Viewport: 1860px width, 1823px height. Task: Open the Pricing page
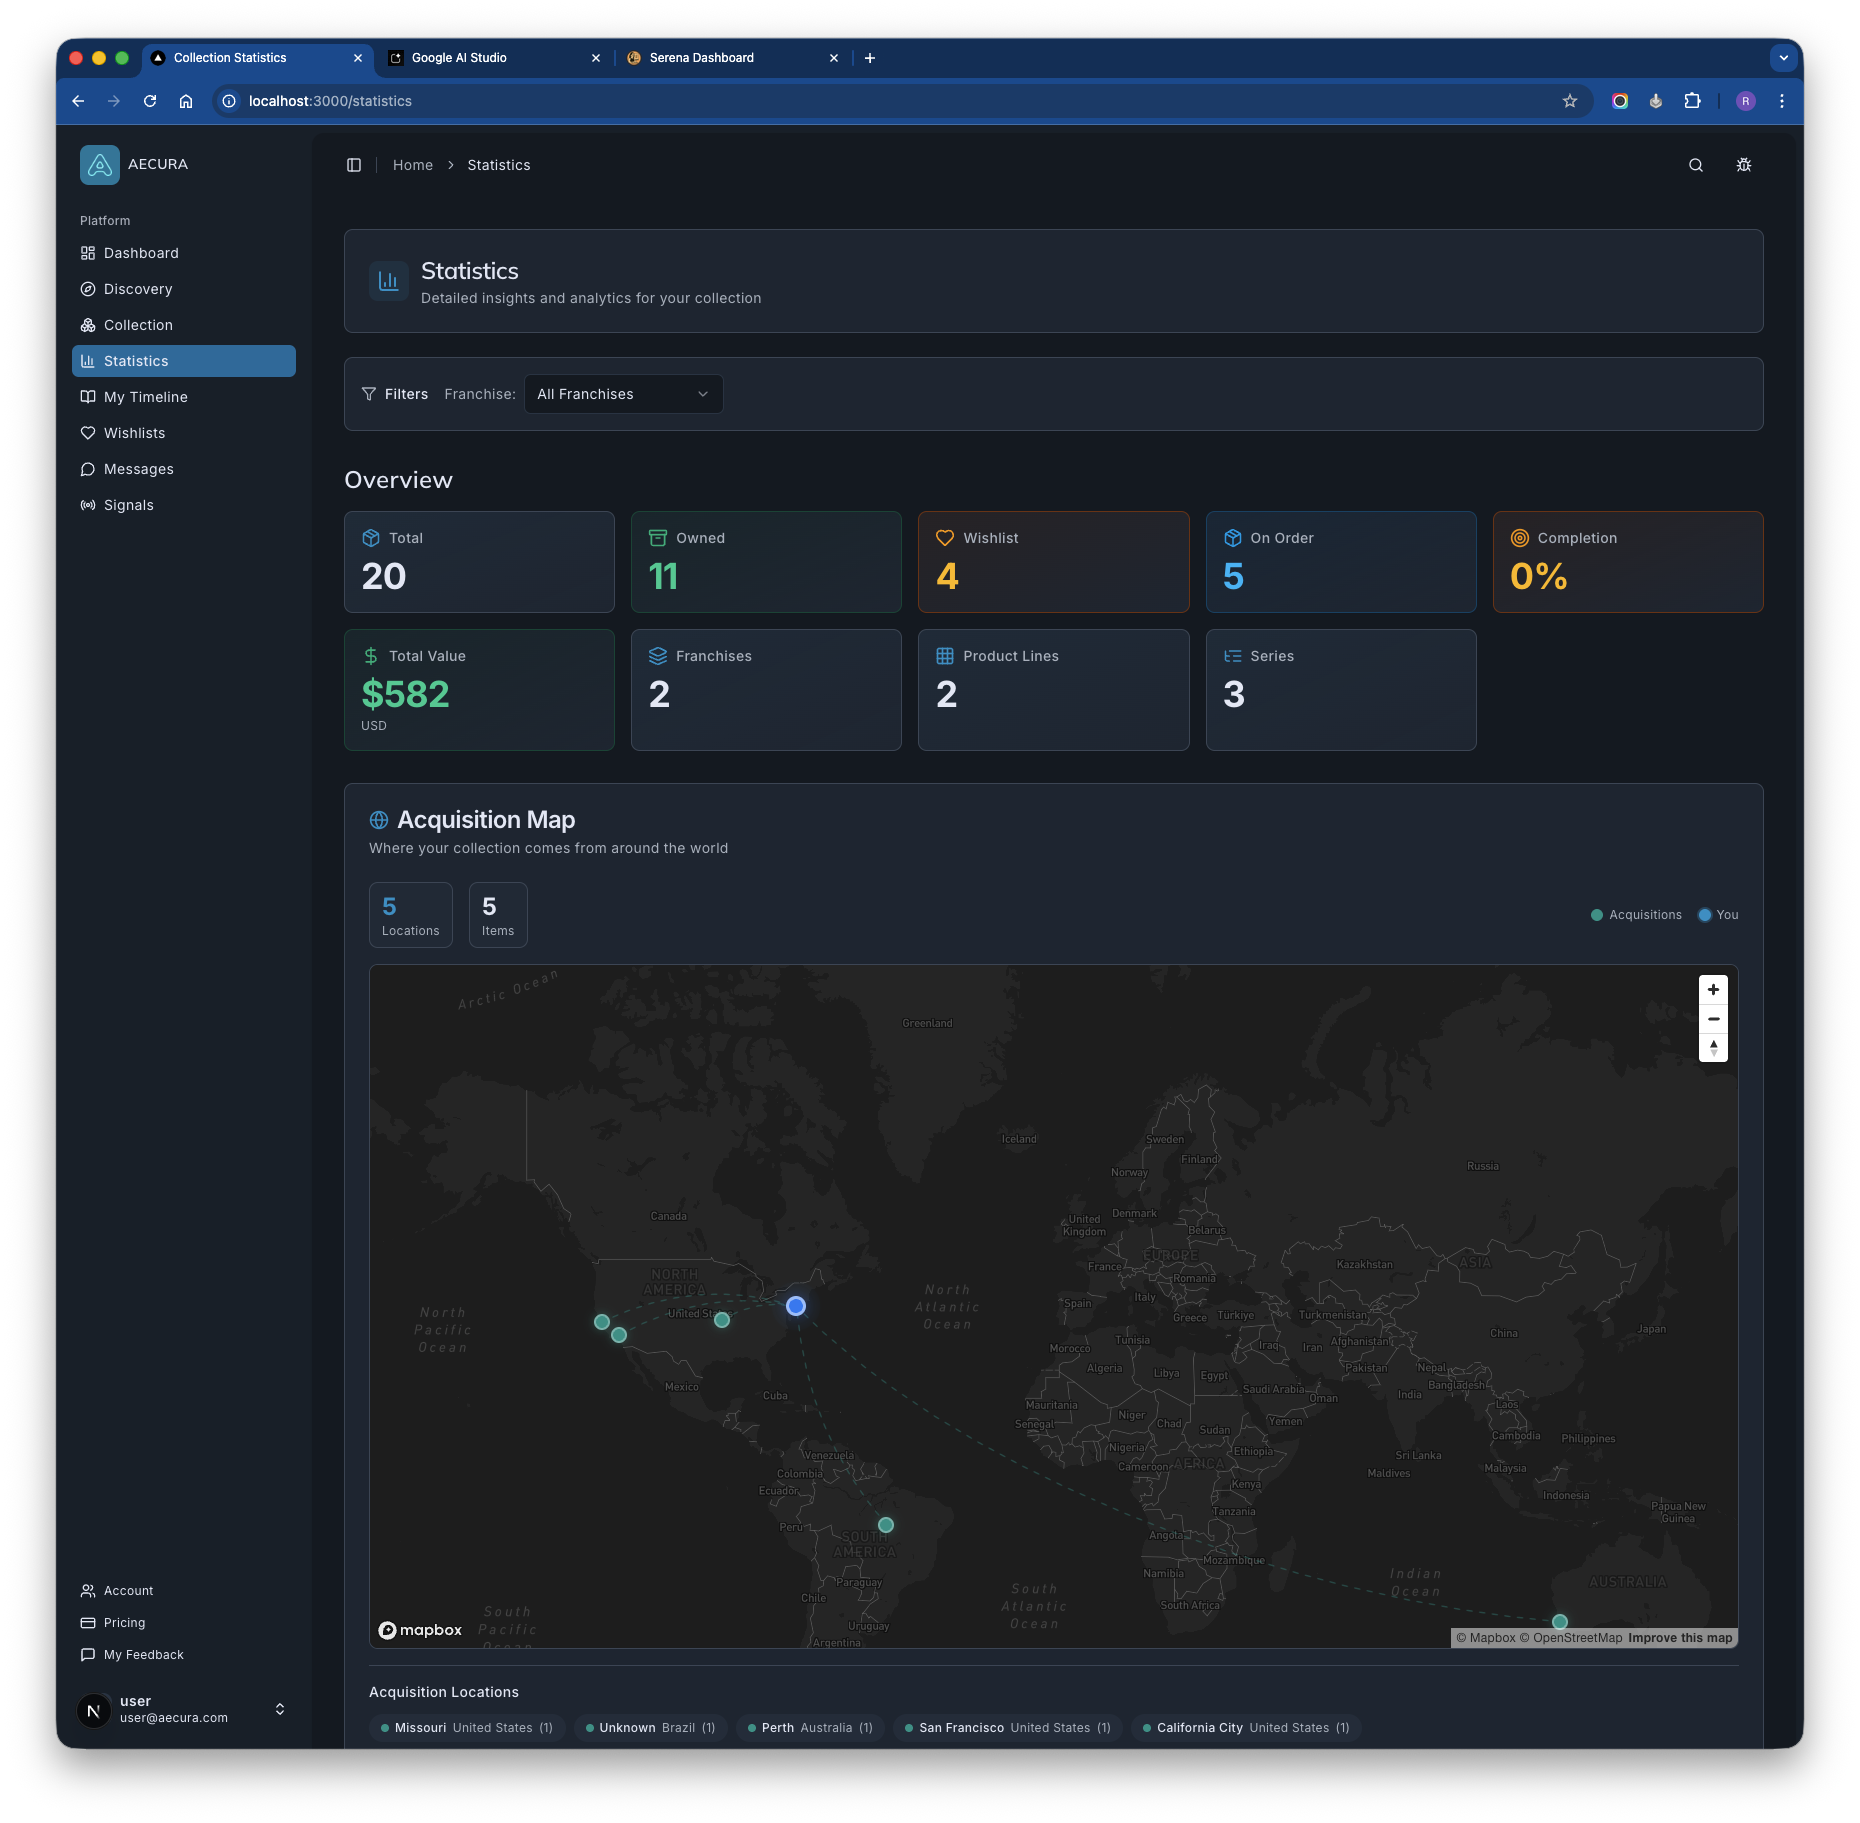(184, 1623)
